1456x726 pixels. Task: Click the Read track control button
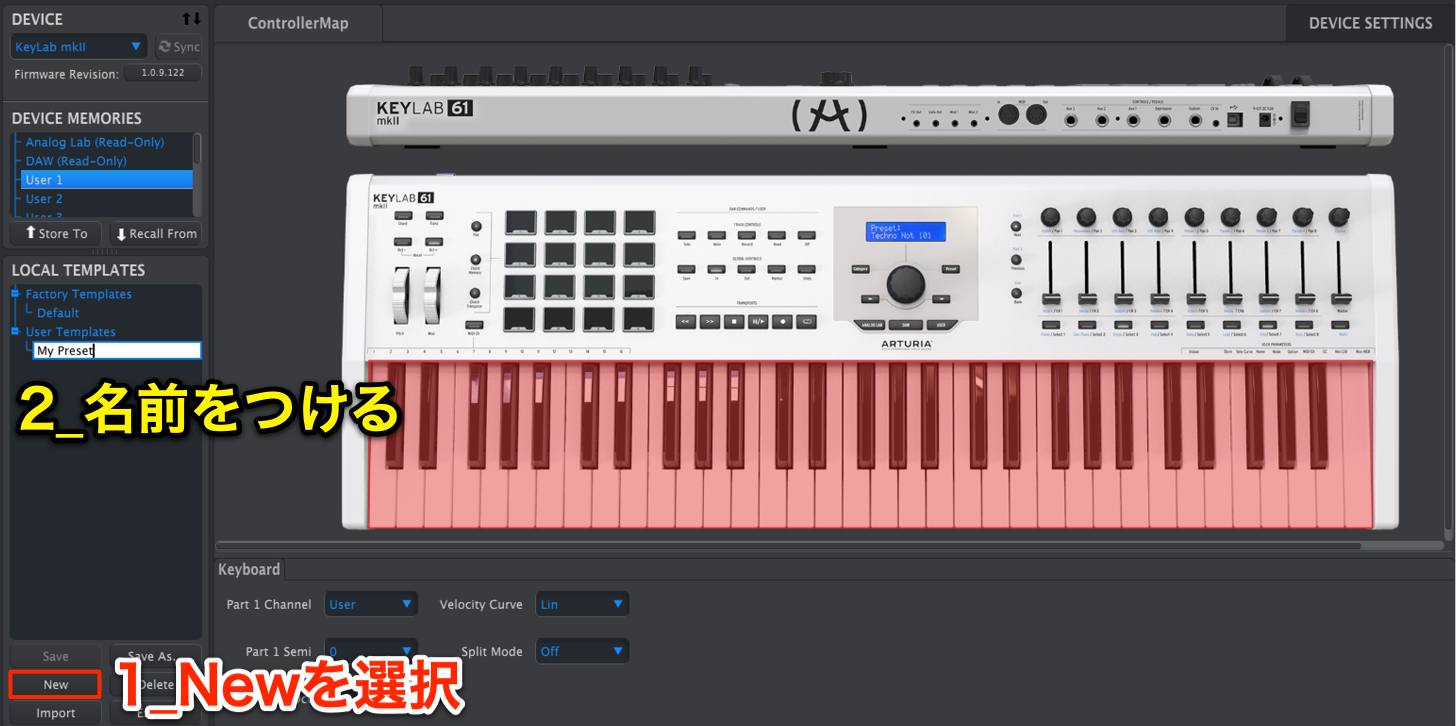[777, 235]
